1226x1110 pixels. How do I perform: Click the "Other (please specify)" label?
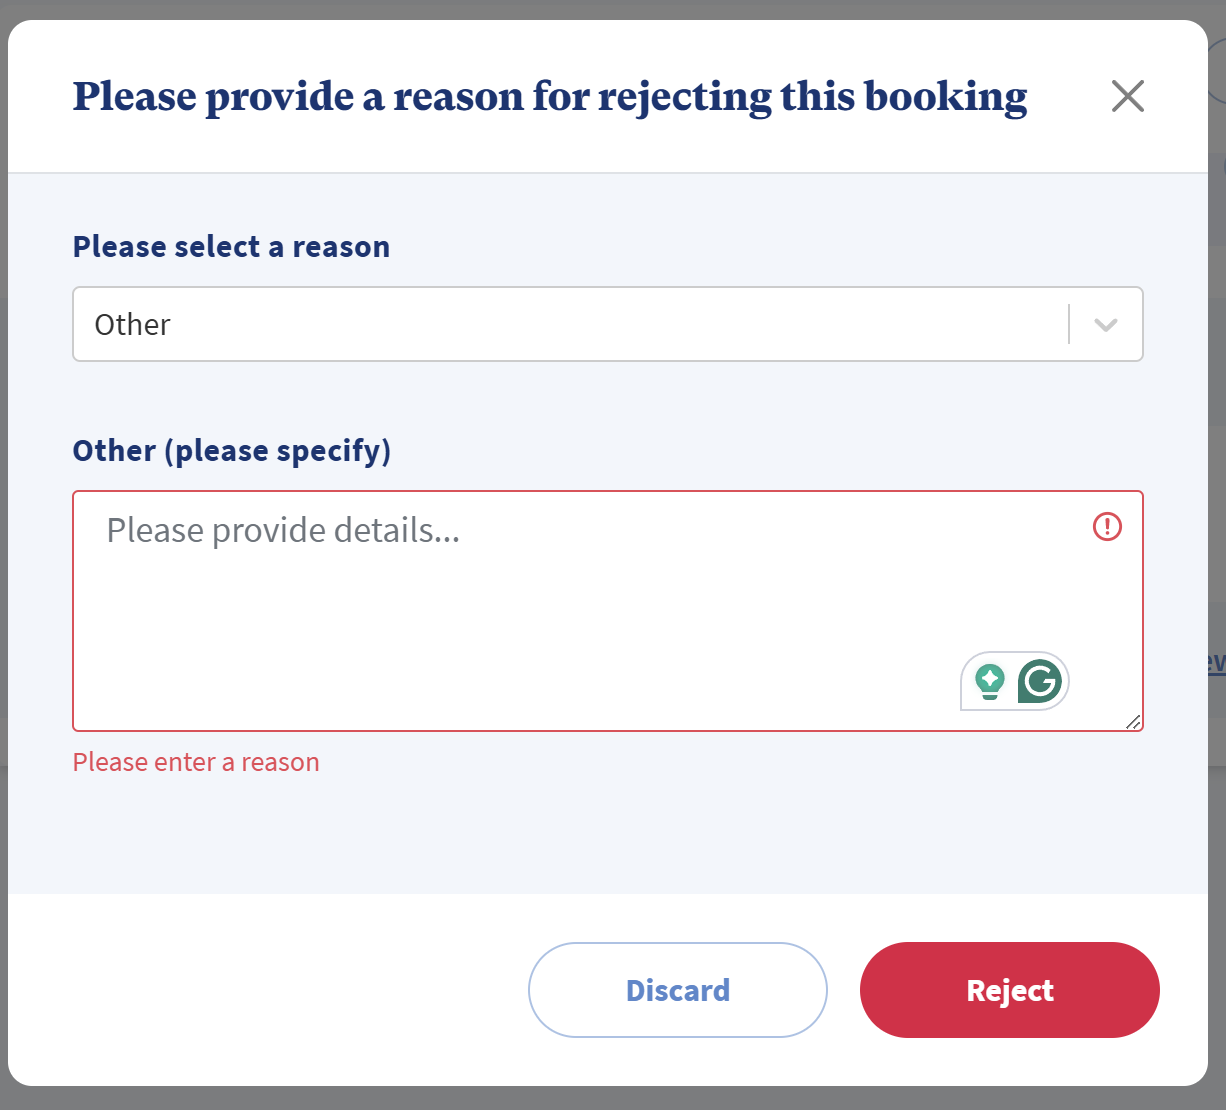[231, 451]
